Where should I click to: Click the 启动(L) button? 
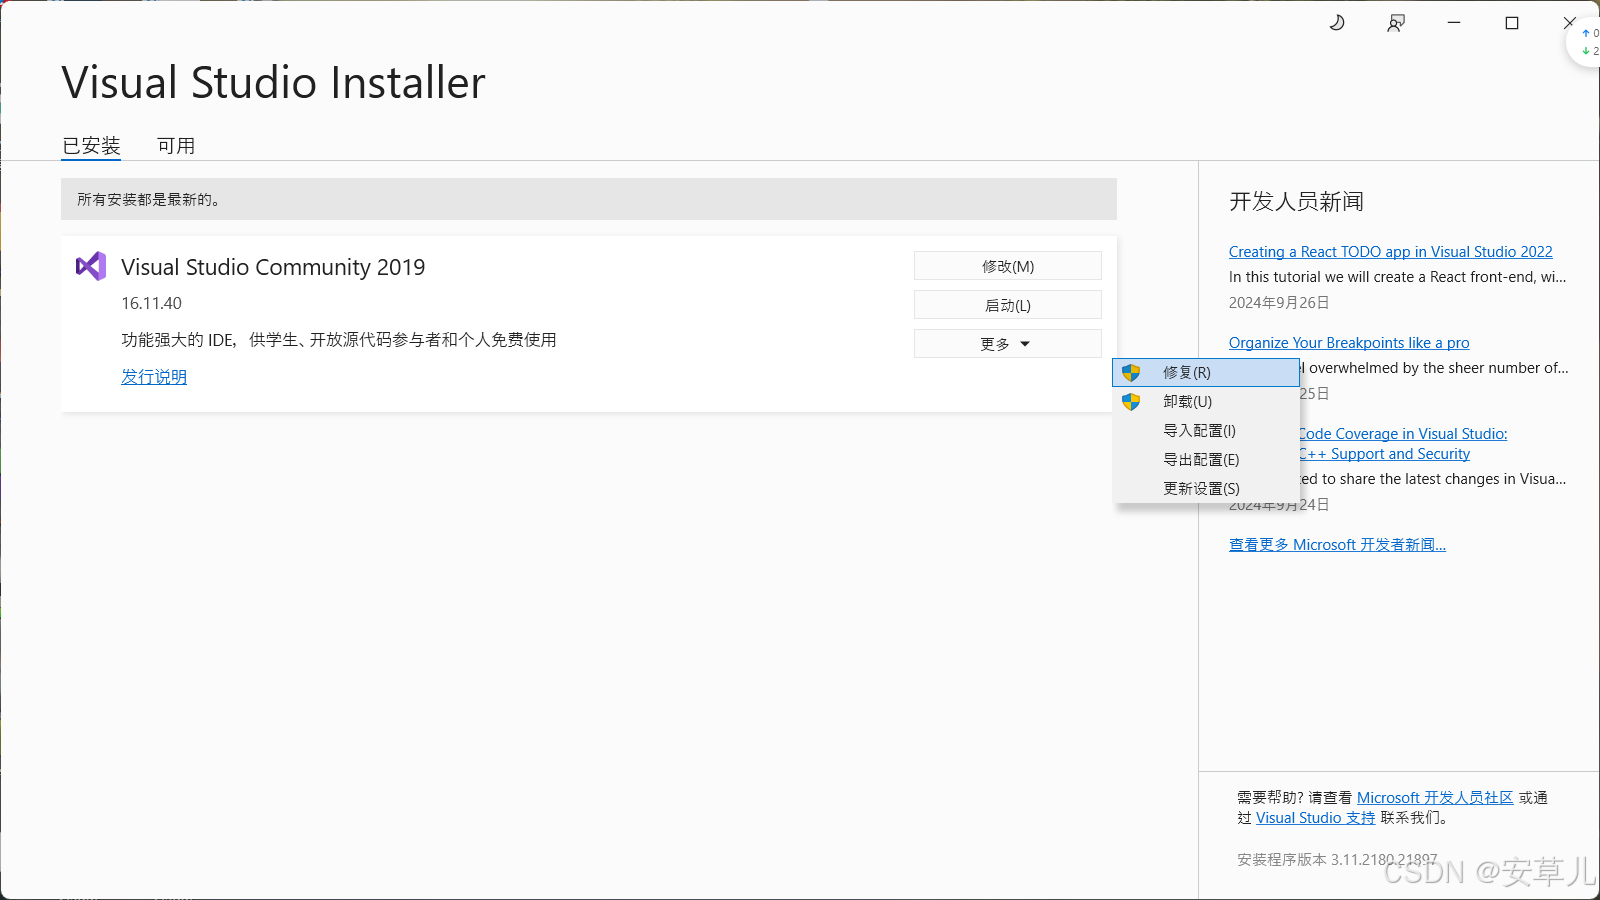pos(1006,304)
